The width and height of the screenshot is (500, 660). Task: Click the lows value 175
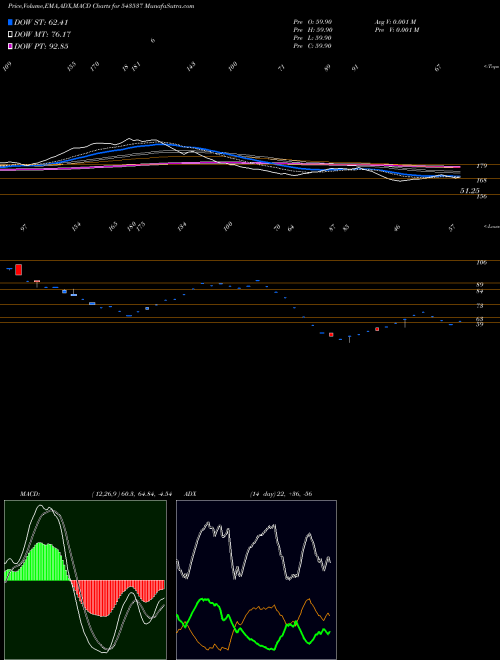141,226
